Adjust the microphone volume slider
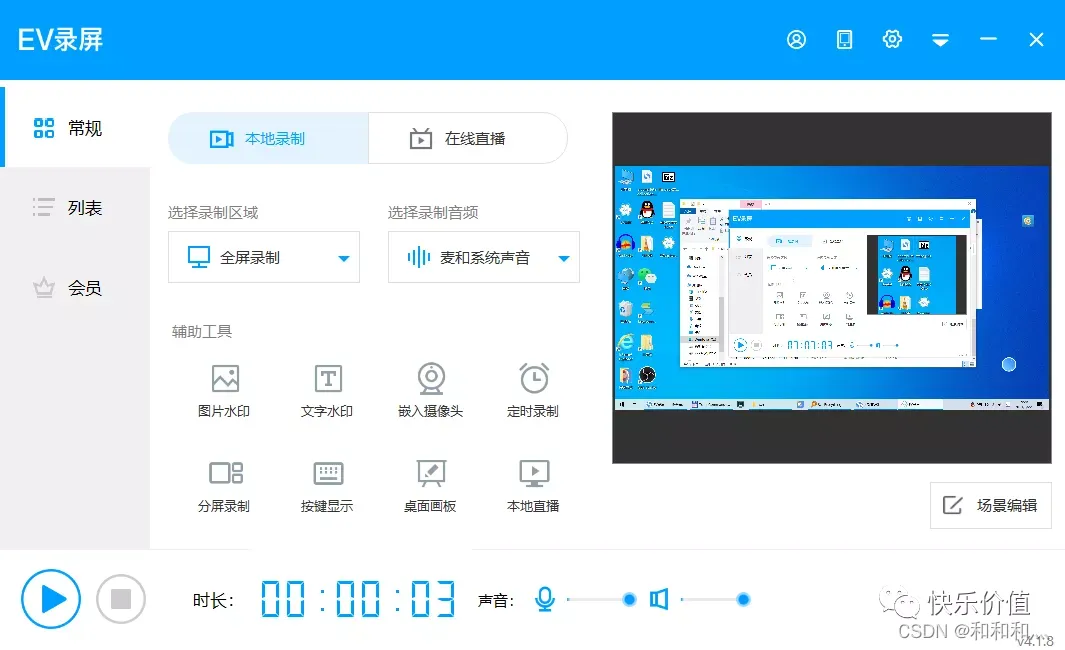1065x650 pixels. tap(601, 599)
